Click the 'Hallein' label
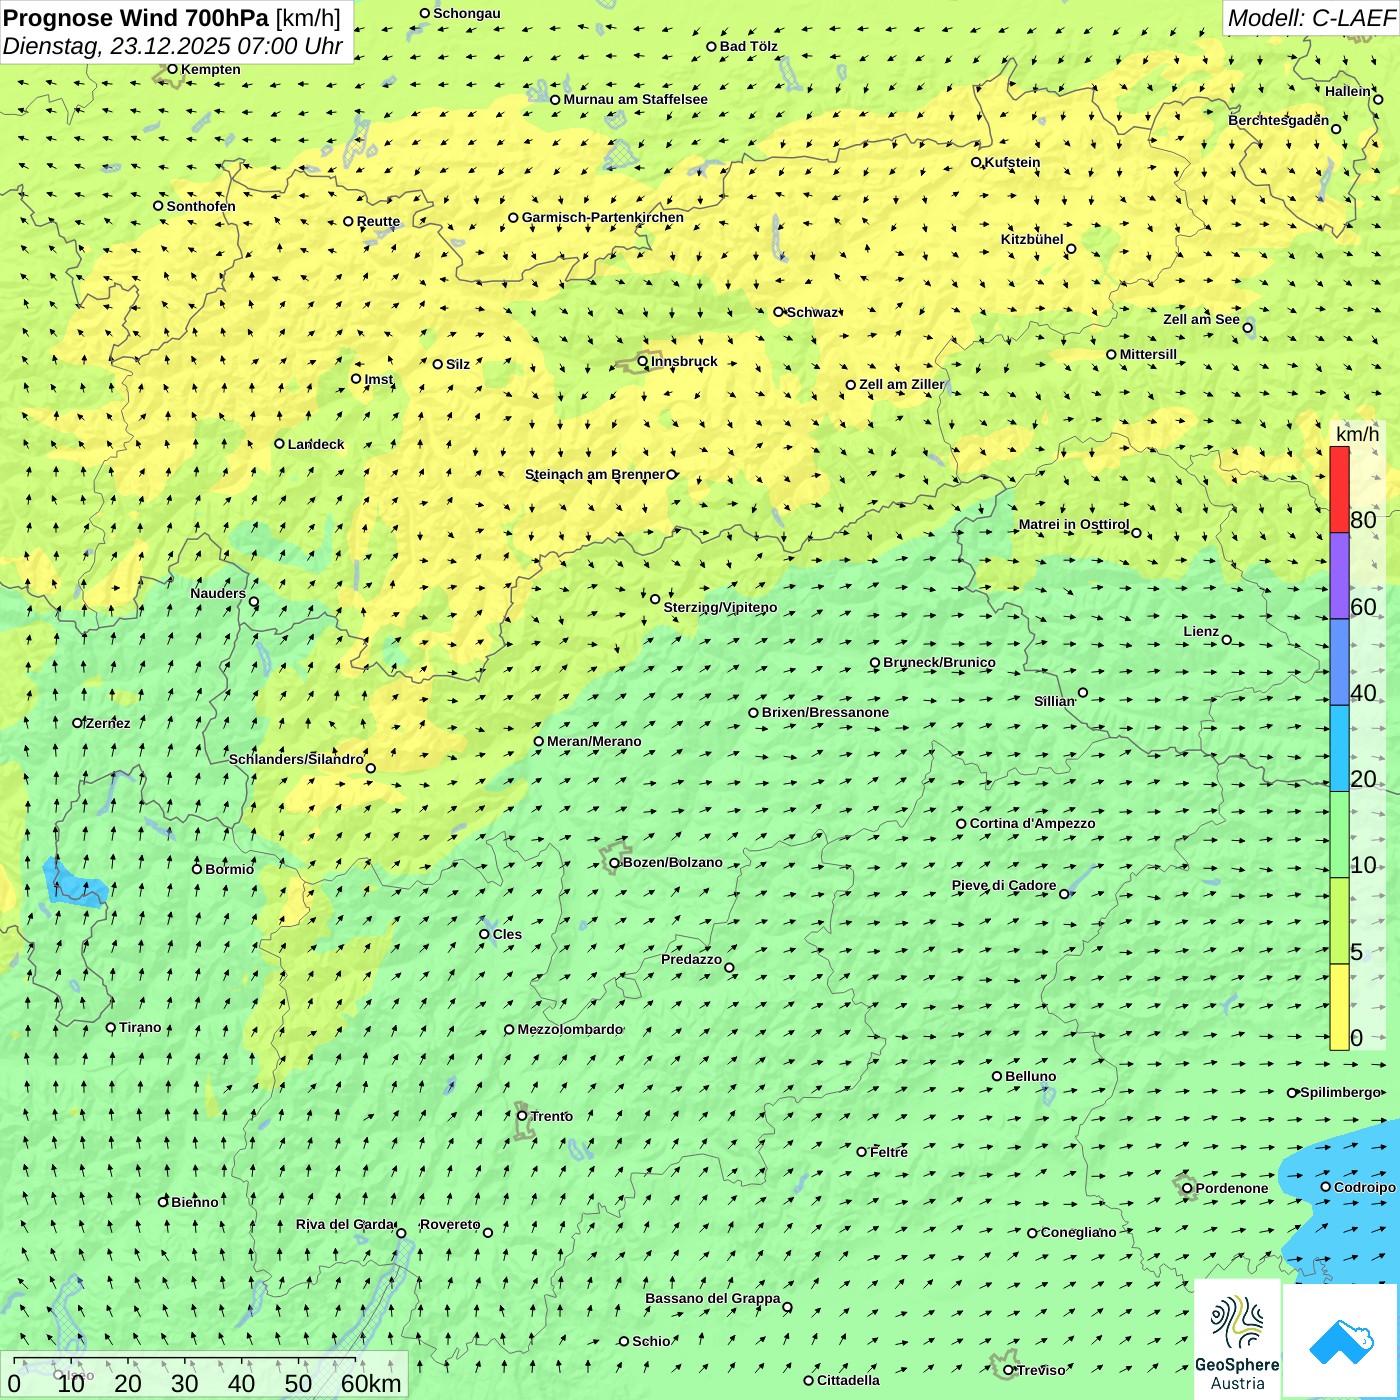Viewport: 1400px width, 1400px height. click(x=1348, y=92)
